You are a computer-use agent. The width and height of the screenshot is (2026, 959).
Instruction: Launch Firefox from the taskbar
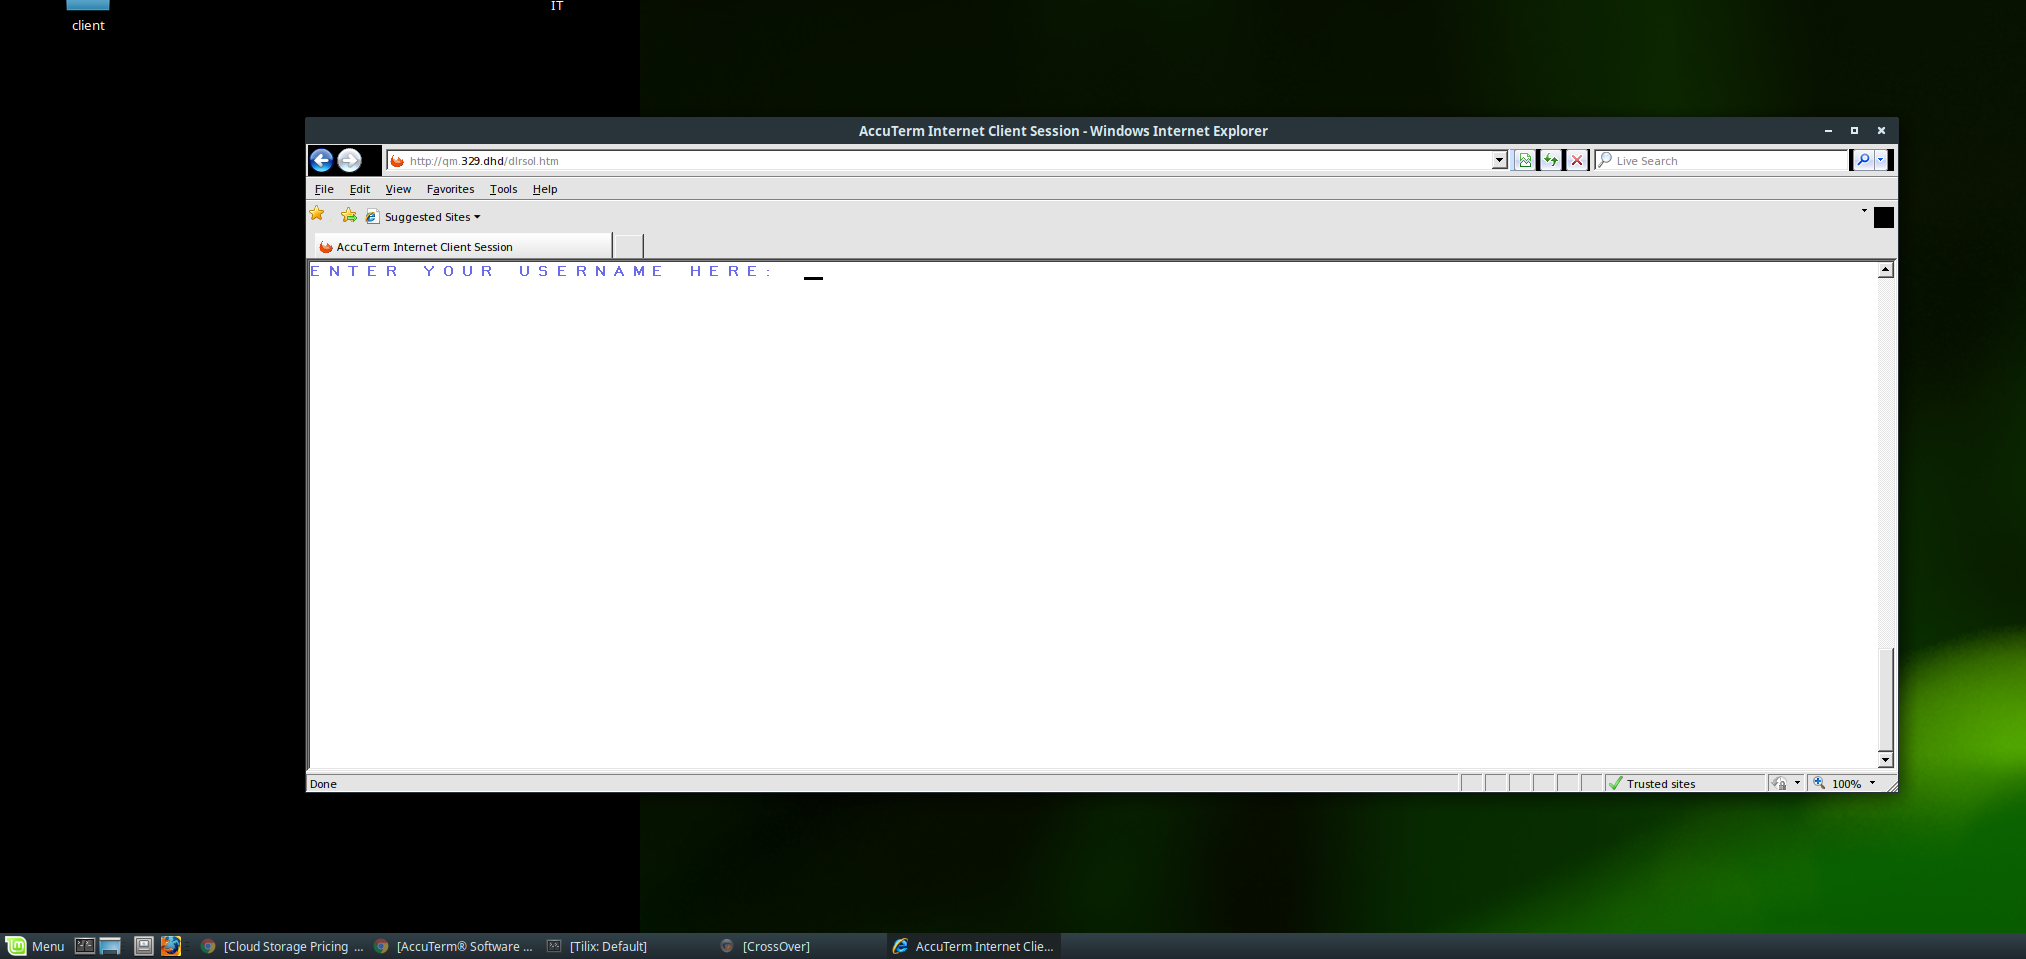pyautogui.click(x=171, y=946)
